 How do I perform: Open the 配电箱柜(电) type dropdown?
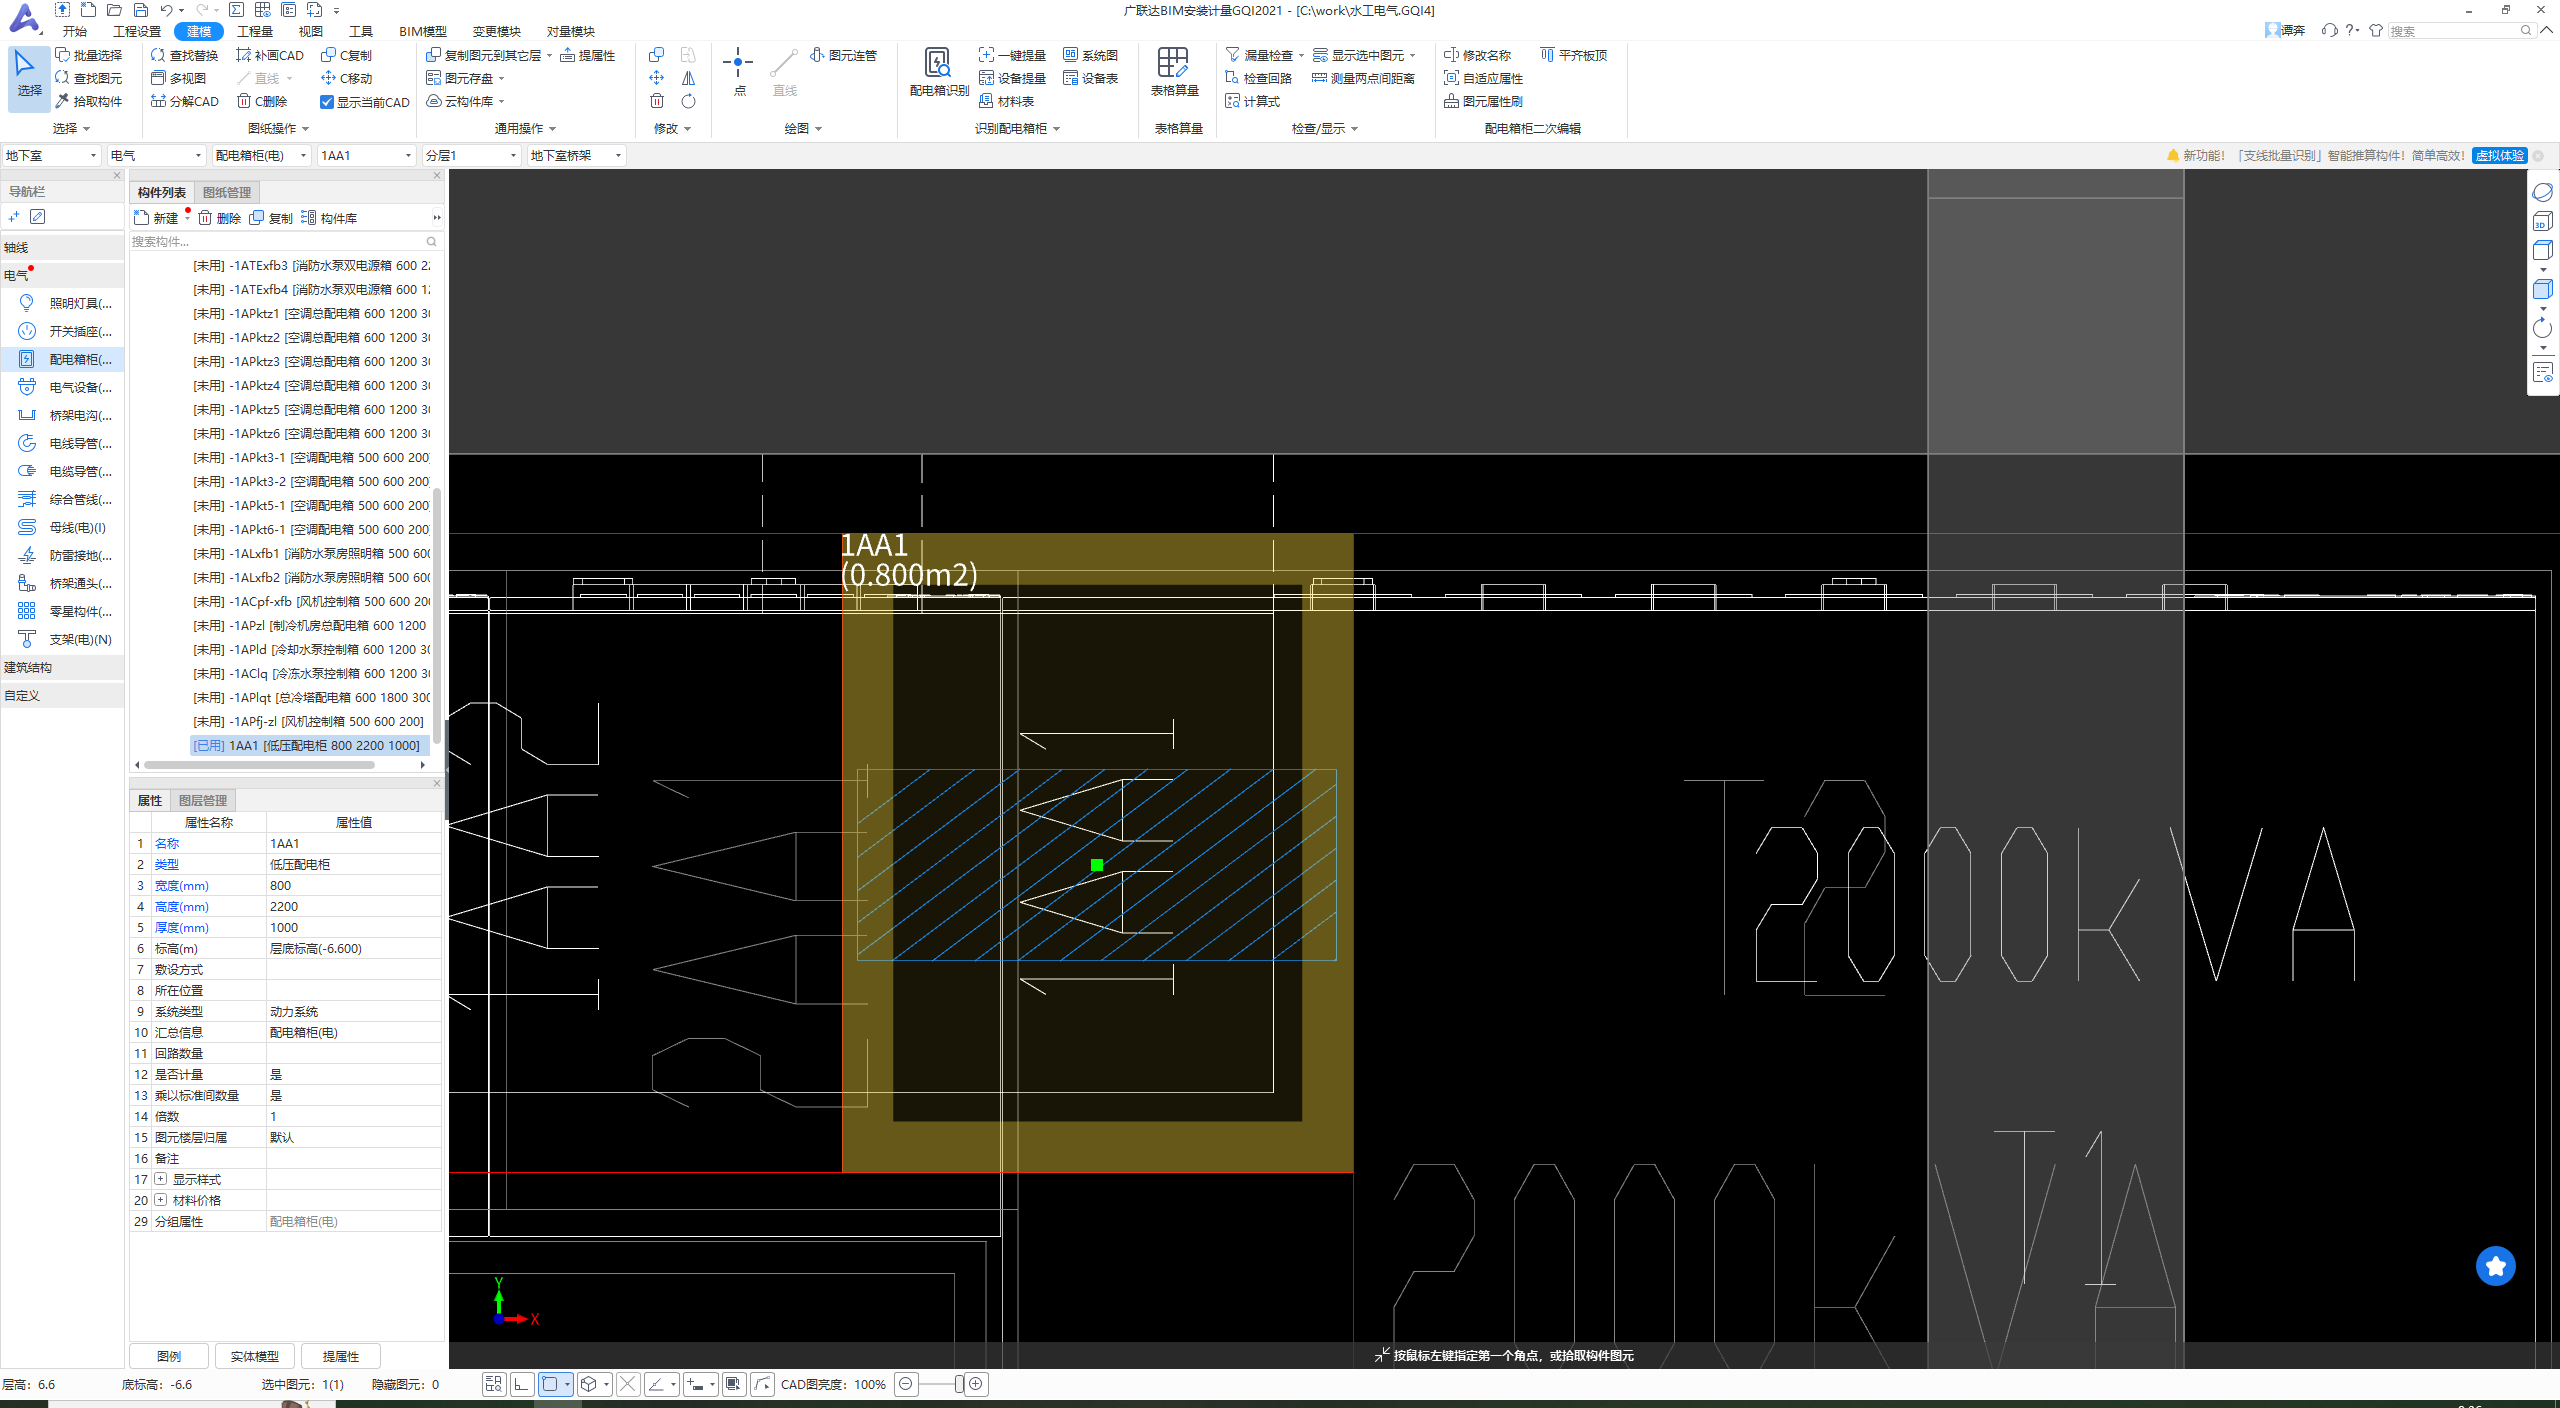(x=262, y=155)
